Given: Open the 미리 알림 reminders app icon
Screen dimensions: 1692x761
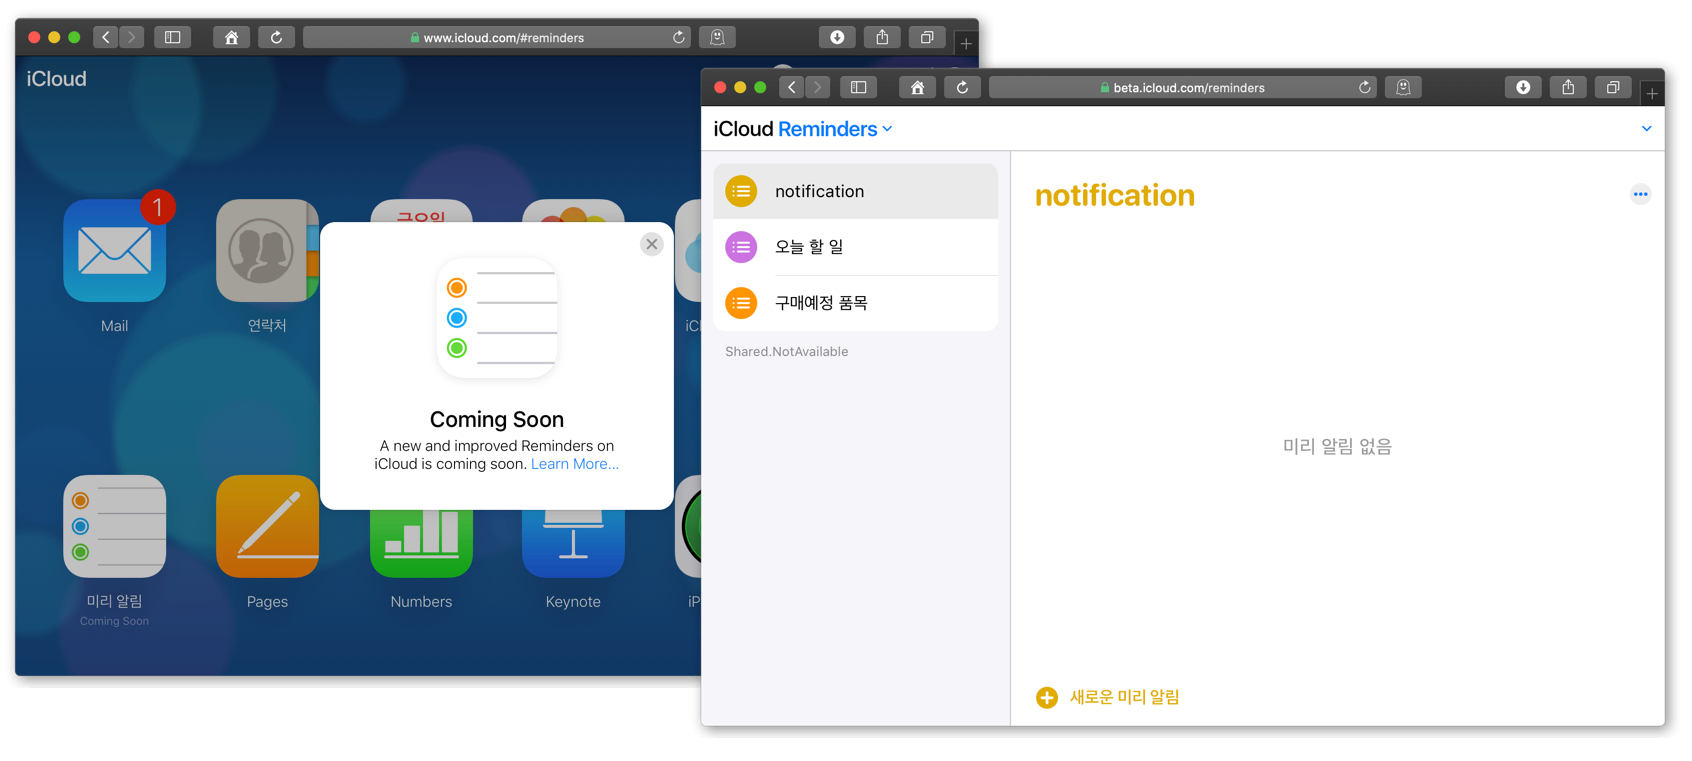Looking at the screenshot, I should (x=115, y=526).
